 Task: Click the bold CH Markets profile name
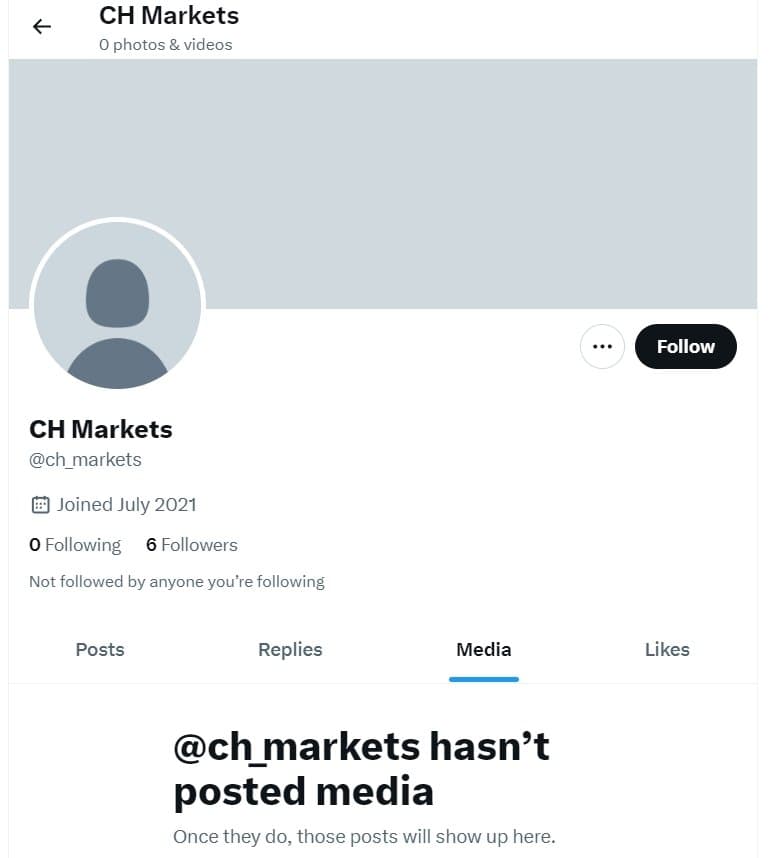tap(101, 429)
